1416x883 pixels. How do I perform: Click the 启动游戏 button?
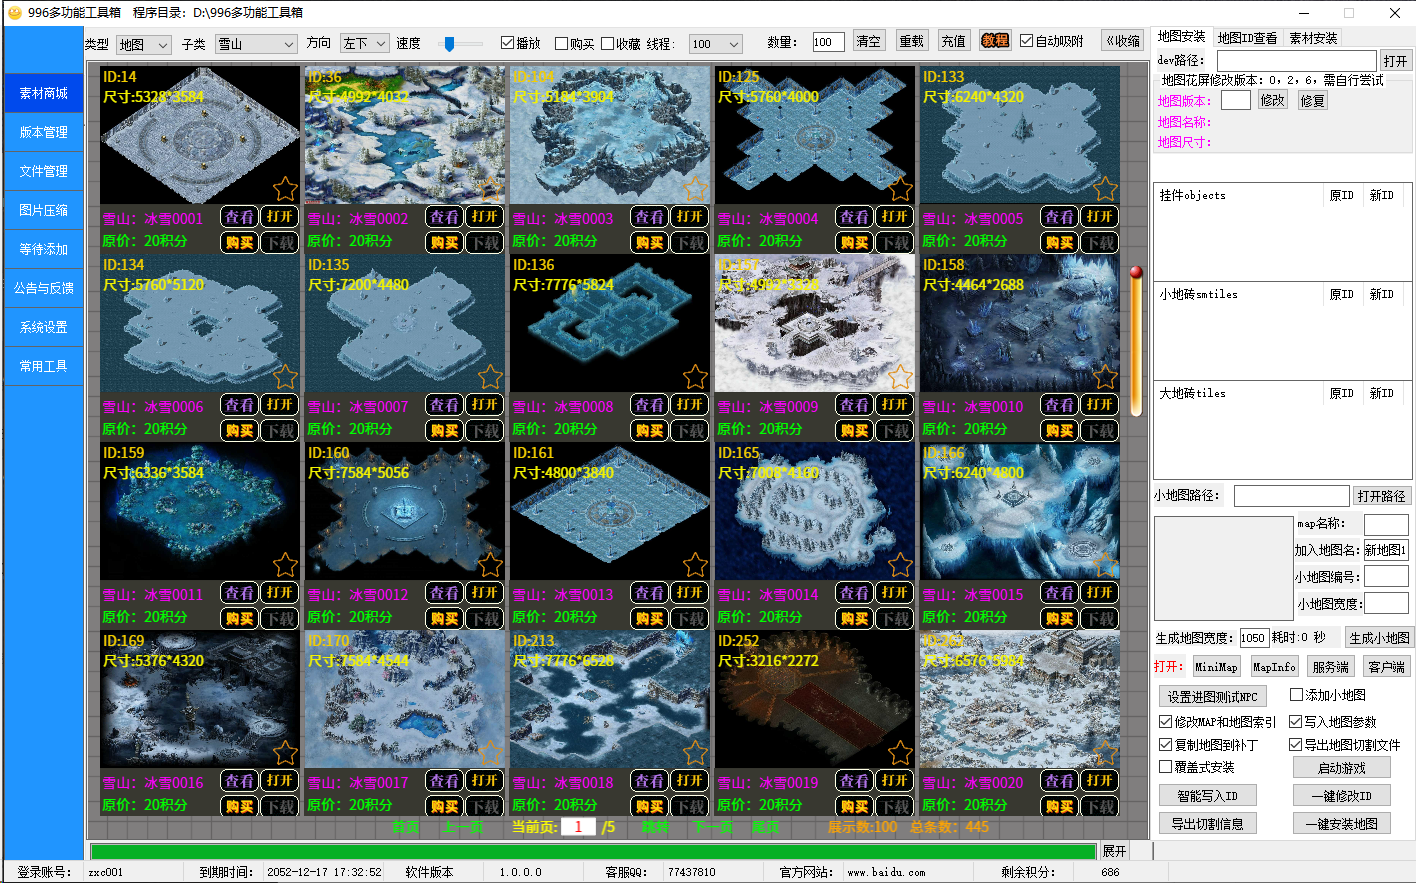tap(1341, 767)
